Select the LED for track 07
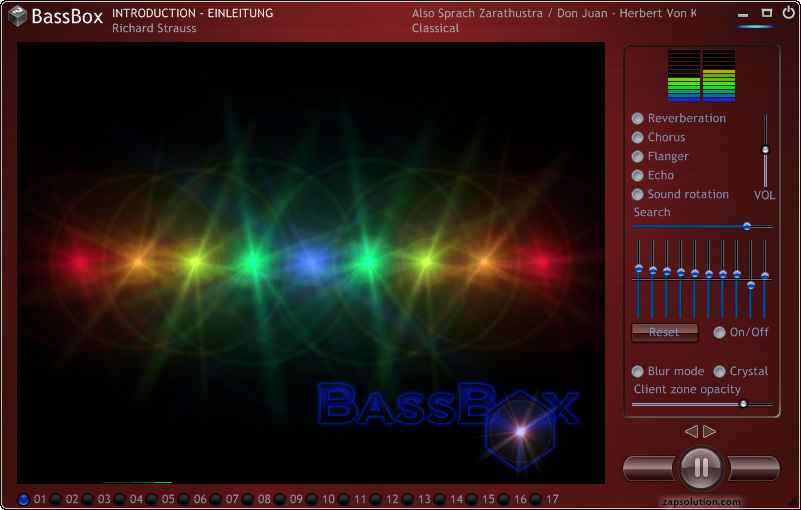This screenshot has height=510, width=801. pos(216,499)
